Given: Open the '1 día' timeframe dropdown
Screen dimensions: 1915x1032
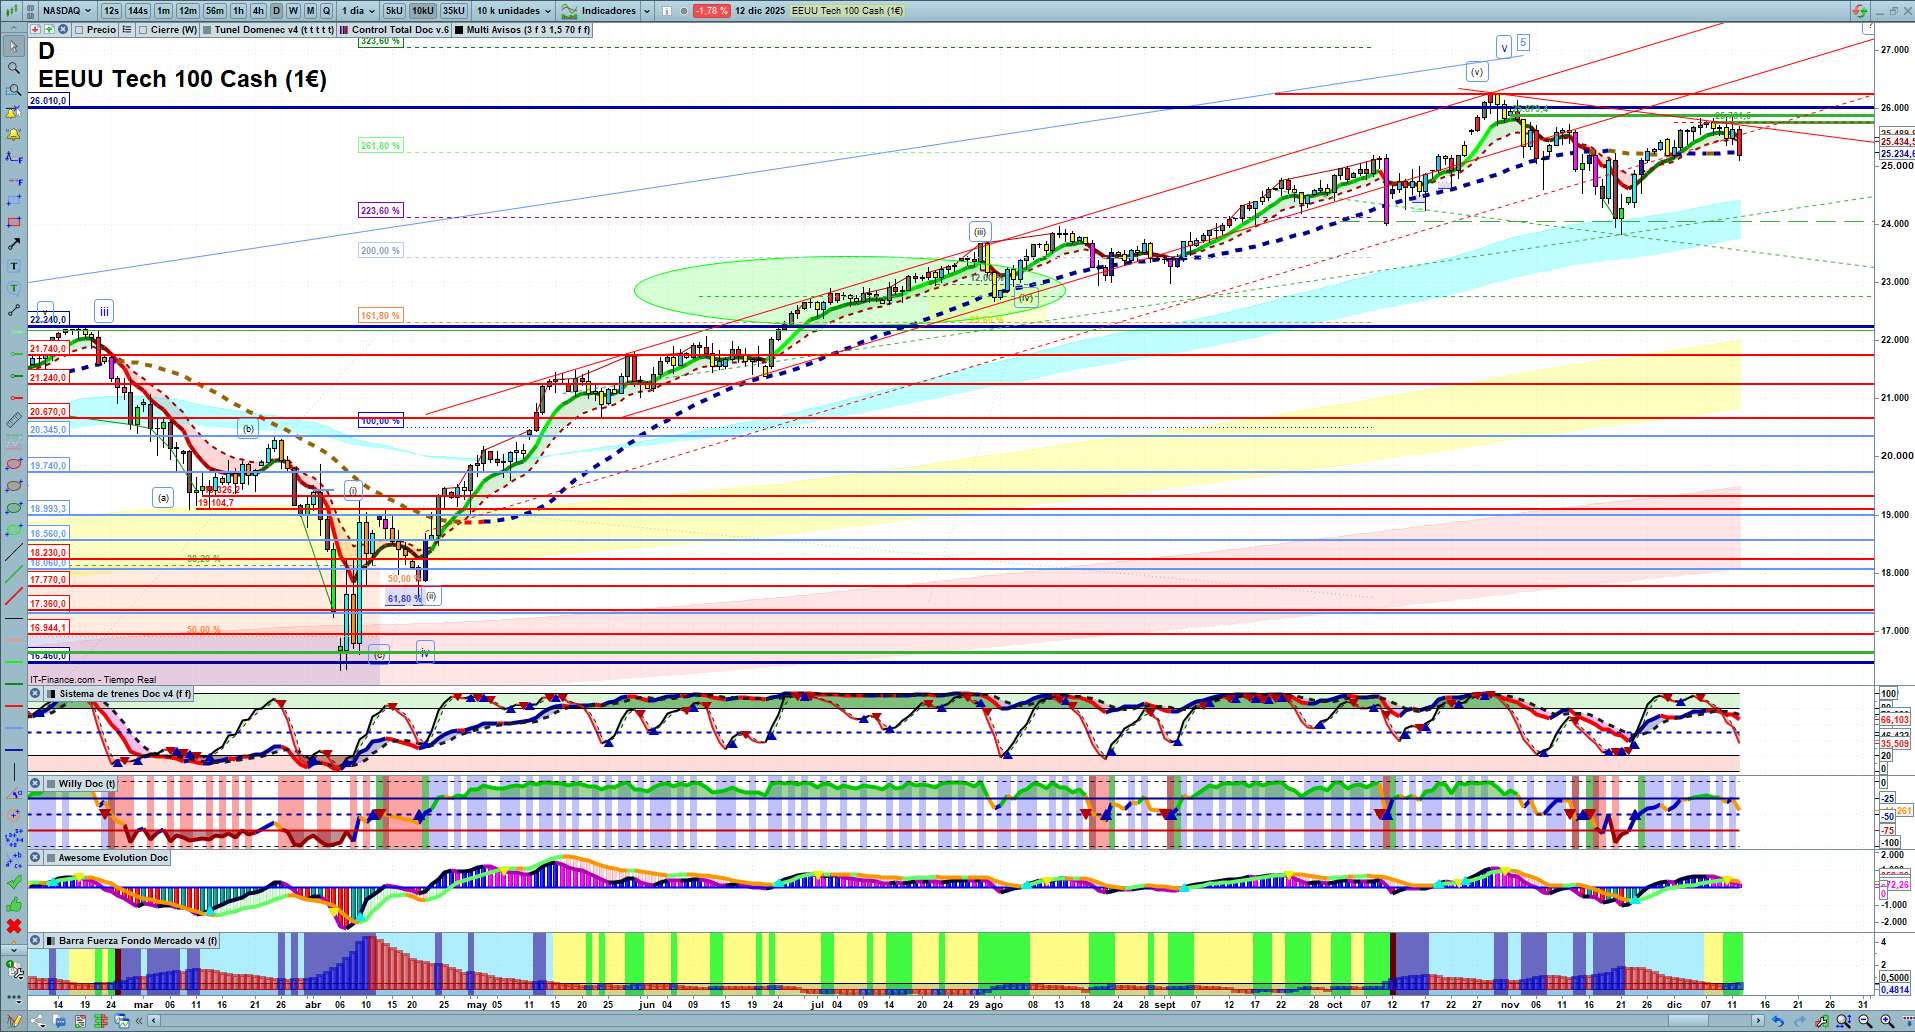Looking at the screenshot, I should 358,11.
